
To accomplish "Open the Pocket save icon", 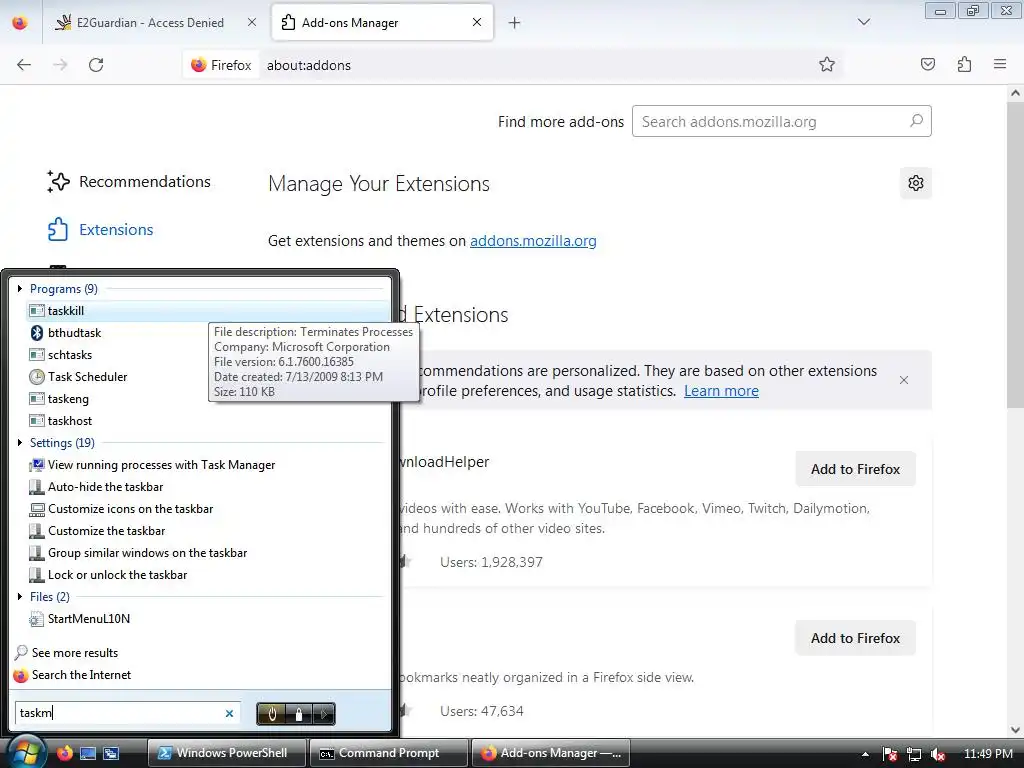I will (x=927, y=64).
